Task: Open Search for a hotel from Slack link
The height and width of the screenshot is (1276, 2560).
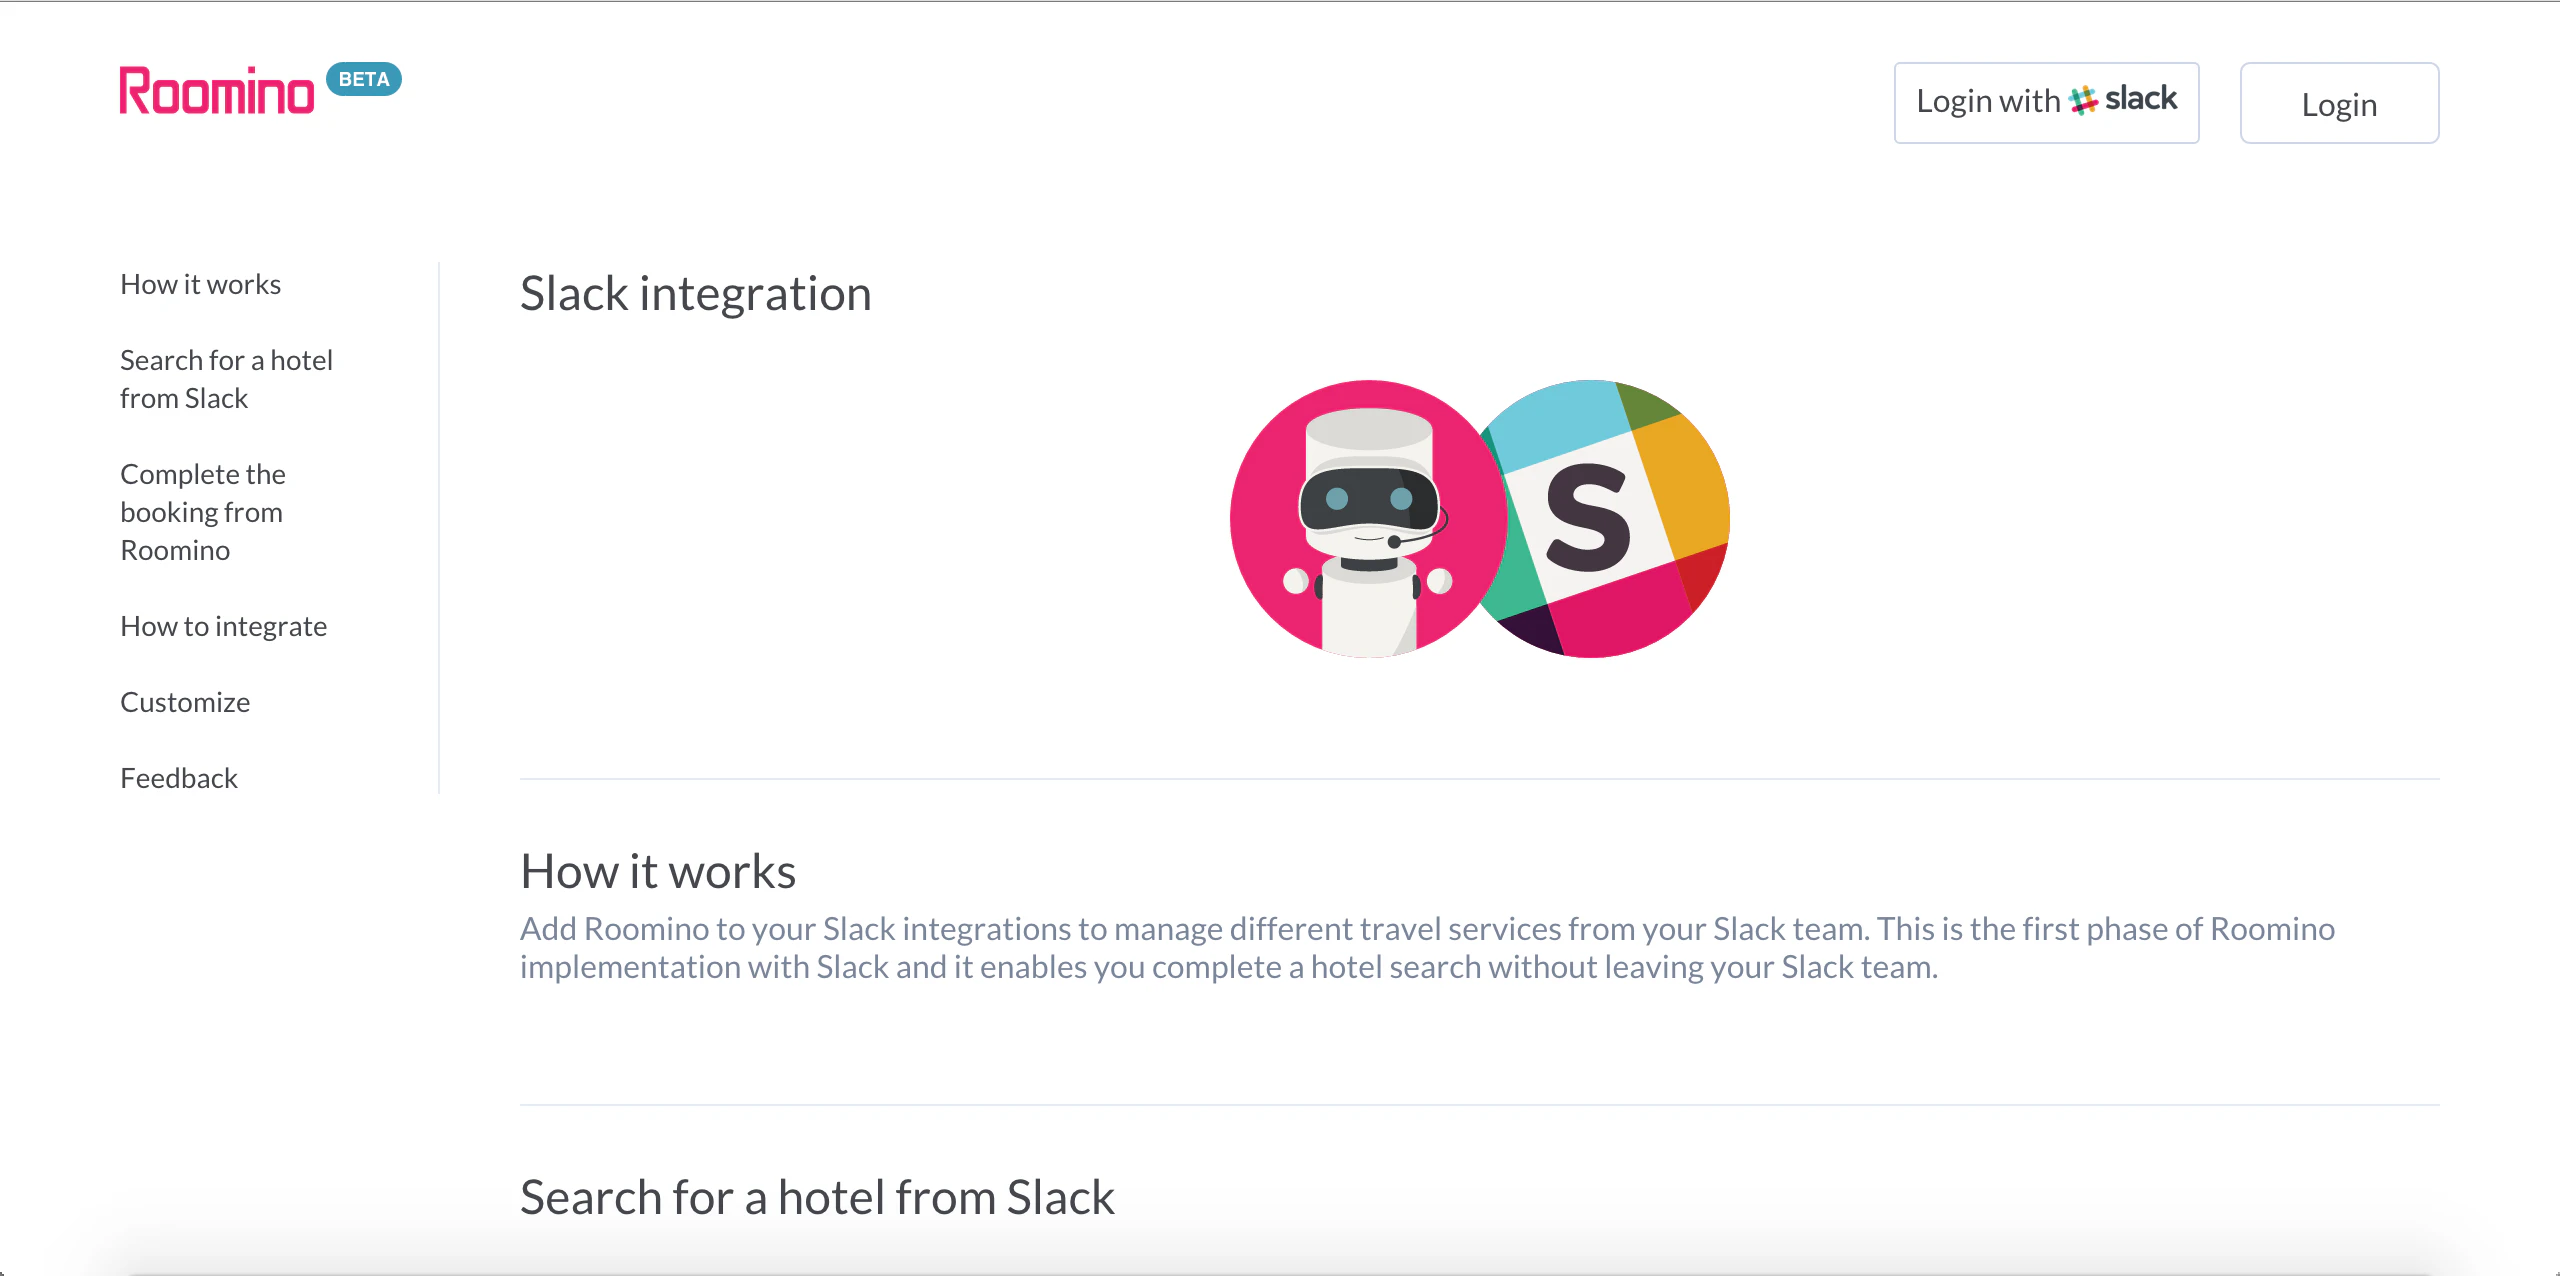Action: click(226, 379)
